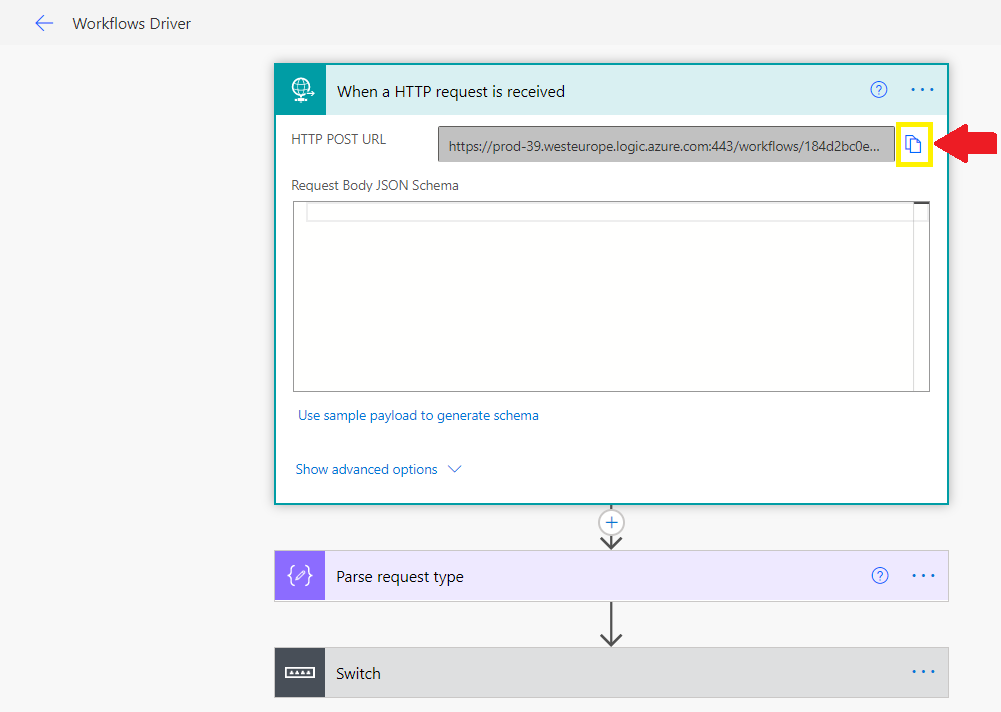The image size is (1001, 712).
Task: Click inside the Request Body JSON Schema editor
Action: (611, 296)
